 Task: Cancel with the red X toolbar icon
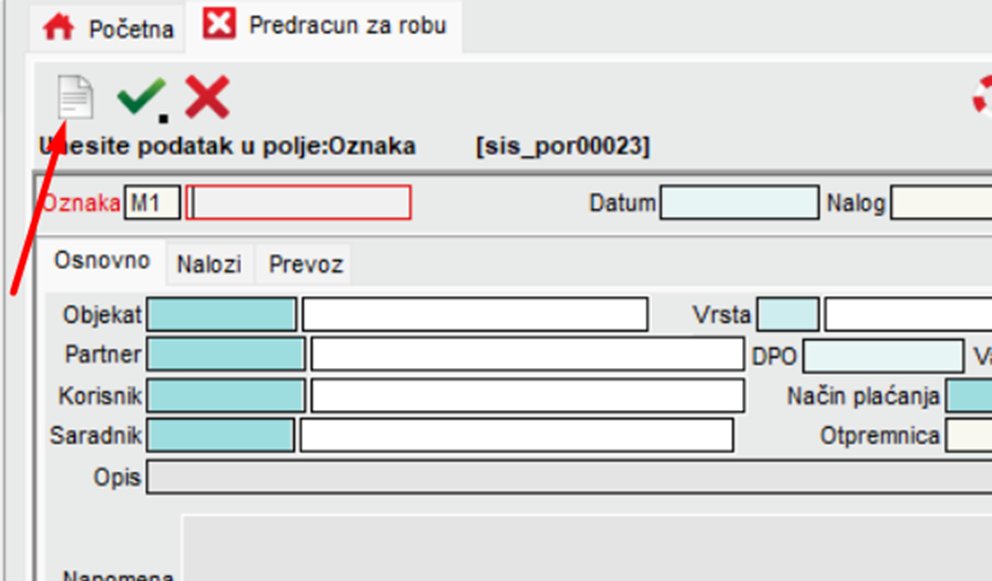click(x=207, y=97)
